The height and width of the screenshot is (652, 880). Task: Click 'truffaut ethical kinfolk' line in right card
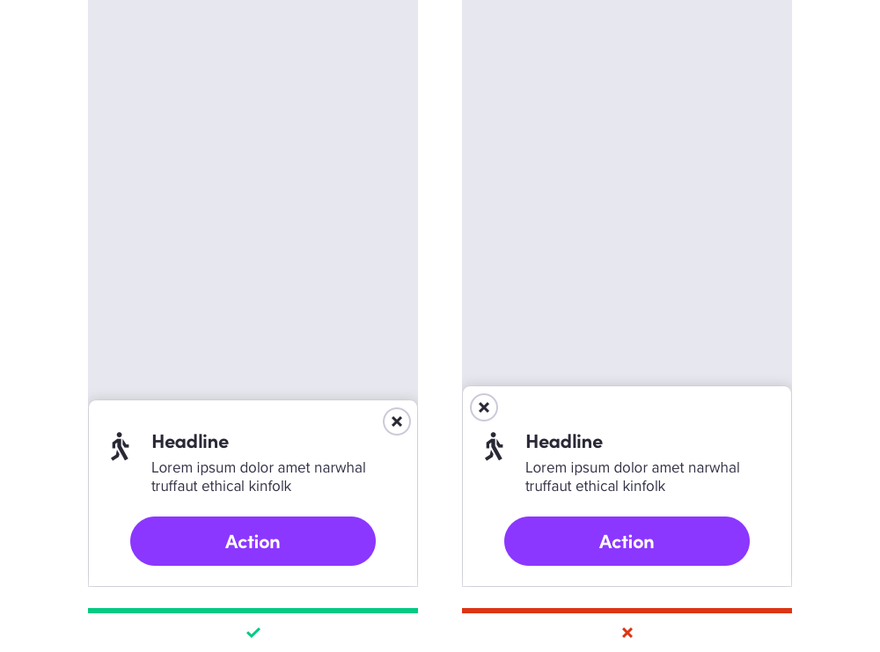tap(595, 486)
